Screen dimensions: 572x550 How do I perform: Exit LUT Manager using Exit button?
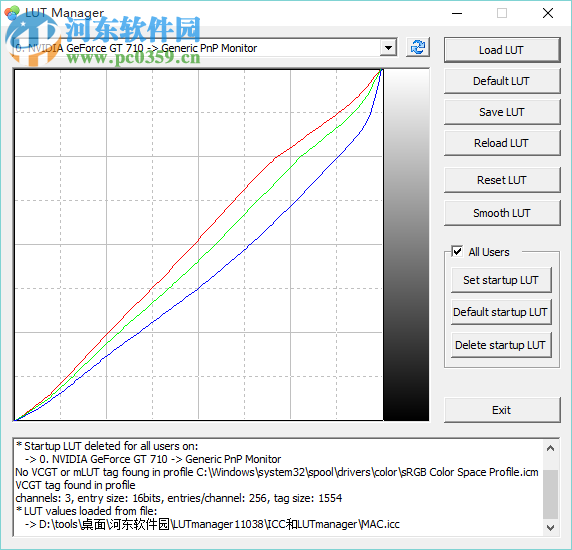click(x=502, y=410)
